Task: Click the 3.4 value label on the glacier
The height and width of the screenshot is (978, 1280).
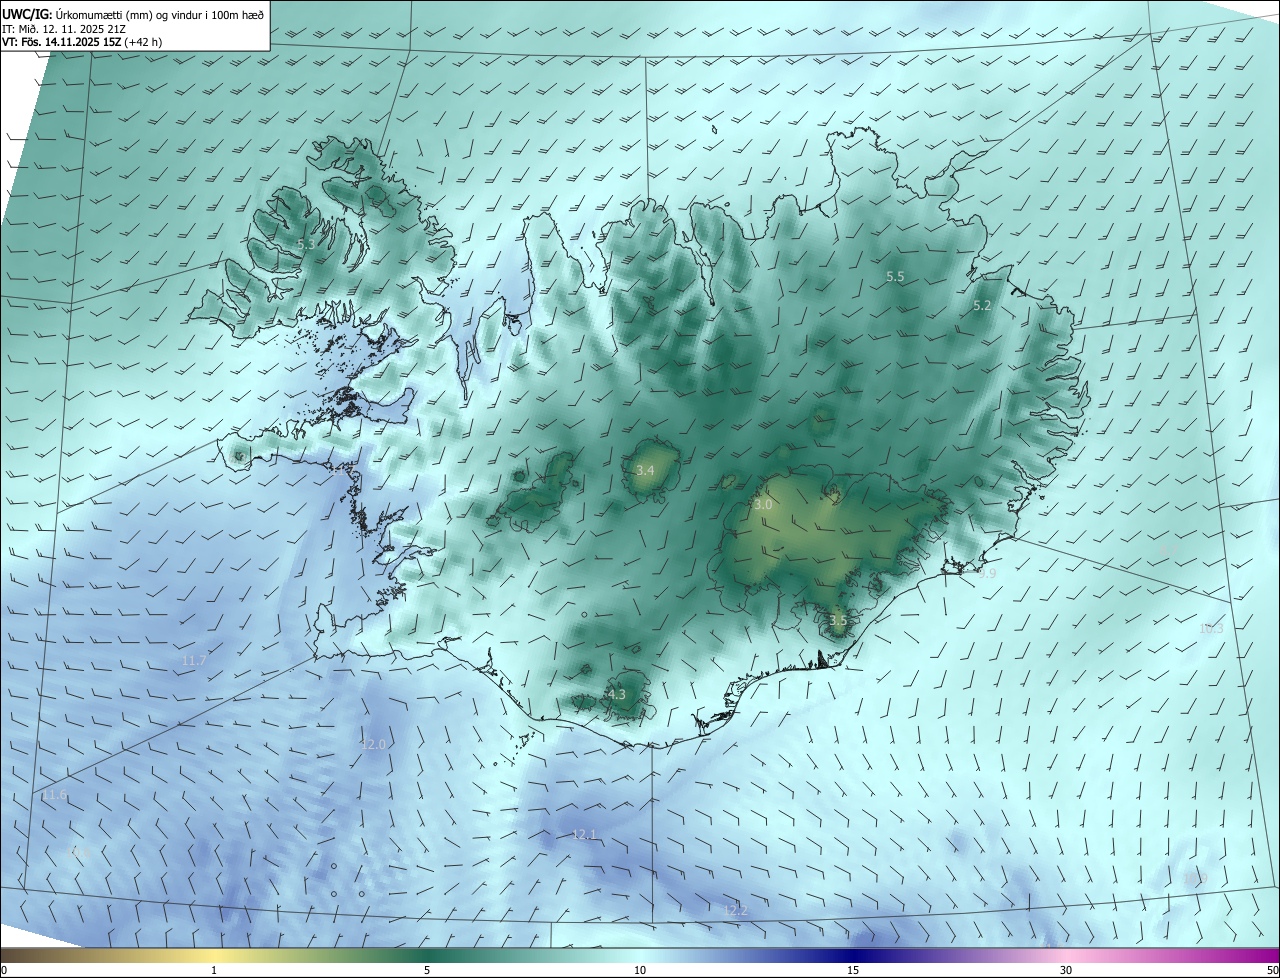Action: click(645, 470)
